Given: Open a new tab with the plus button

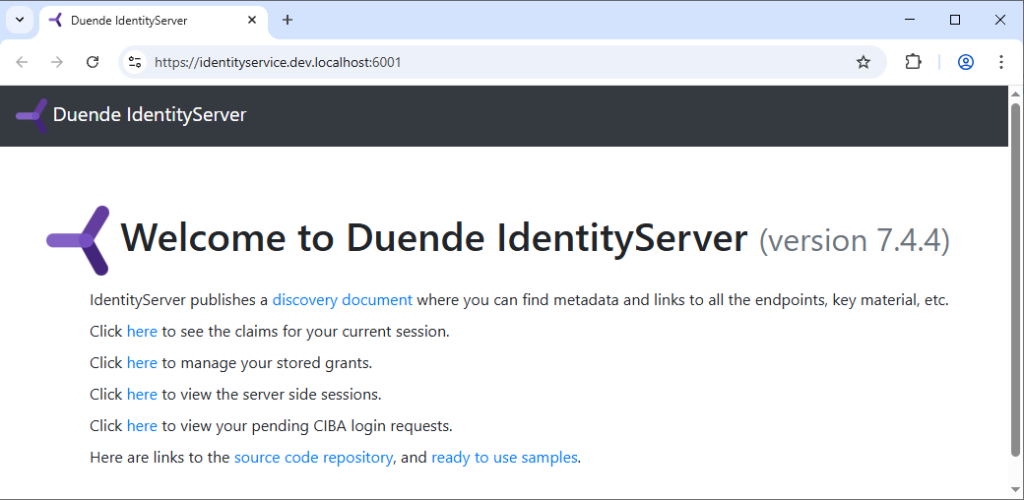Looking at the screenshot, I should click(x=288, y=20).
